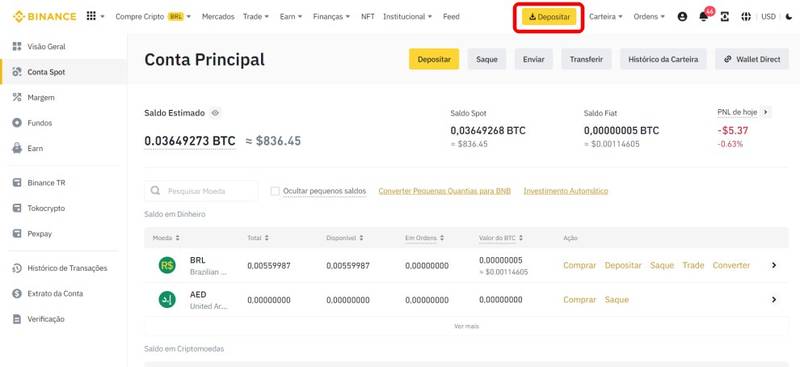Viewport: 800px width, 367px height.
Task: Click the Pexpay sidebar icon
Action: (17, 234)
